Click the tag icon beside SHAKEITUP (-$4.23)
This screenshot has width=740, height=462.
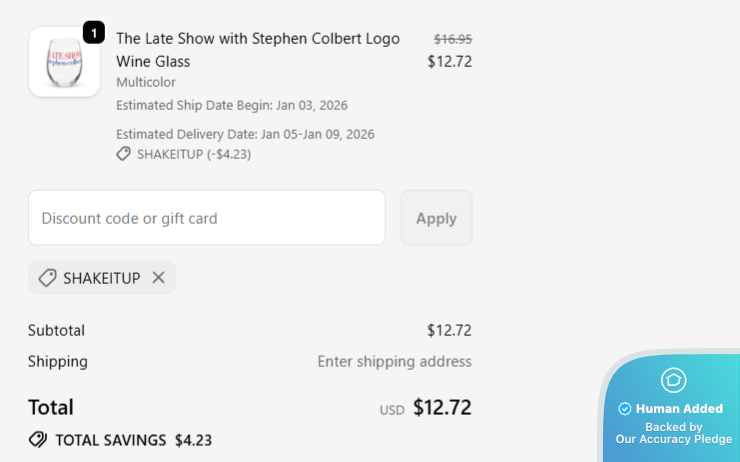[124, 154]
